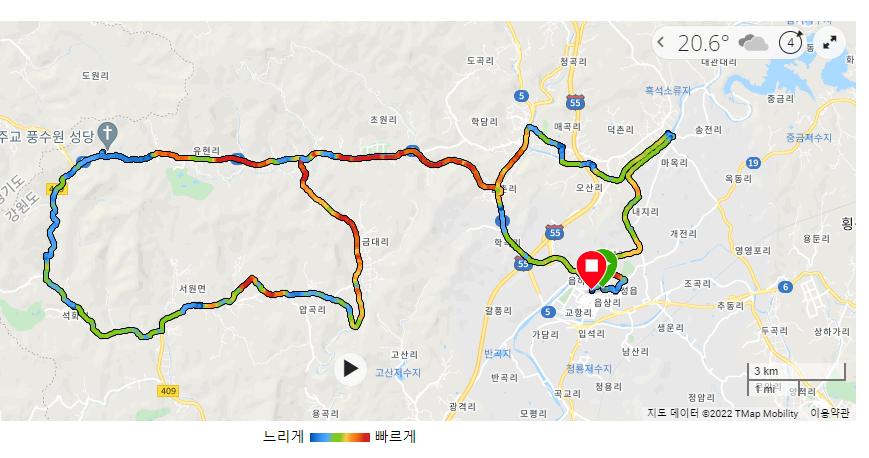Click the wind speed indicator showing 4
Screen dimensions: 869x458
click(x=790, y=42)
